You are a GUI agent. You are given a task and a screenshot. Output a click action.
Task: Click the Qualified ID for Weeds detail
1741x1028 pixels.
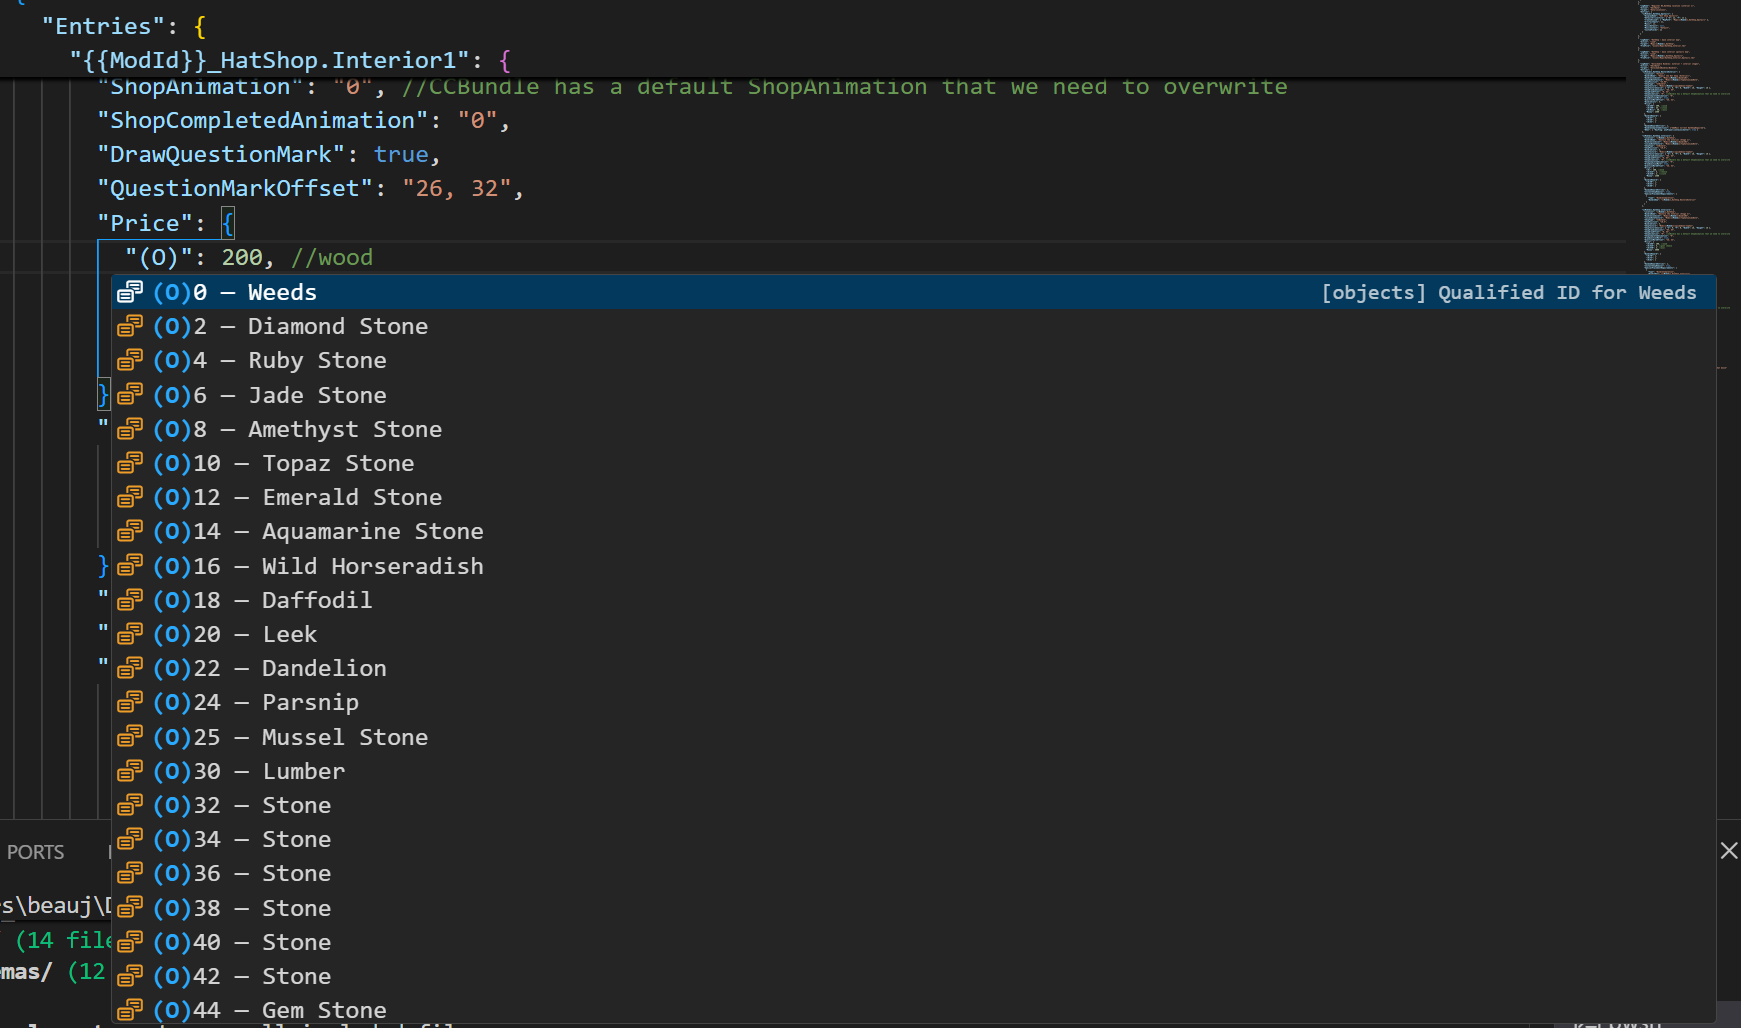pos(1509,292)
